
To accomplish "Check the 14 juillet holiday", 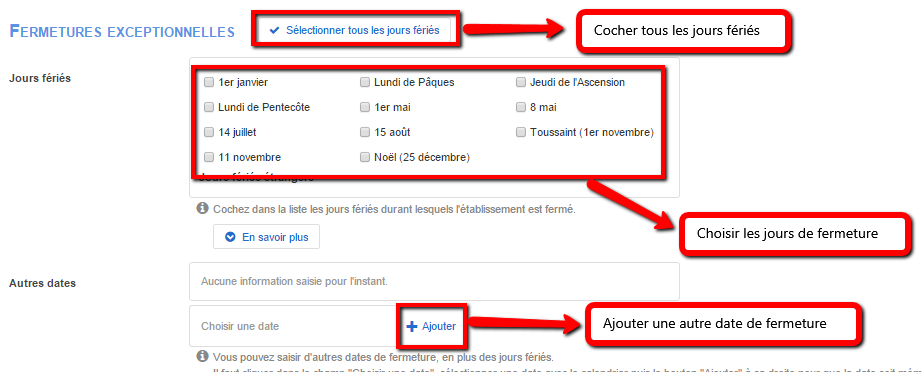I will pyautogui.click(x=208, y=132).
